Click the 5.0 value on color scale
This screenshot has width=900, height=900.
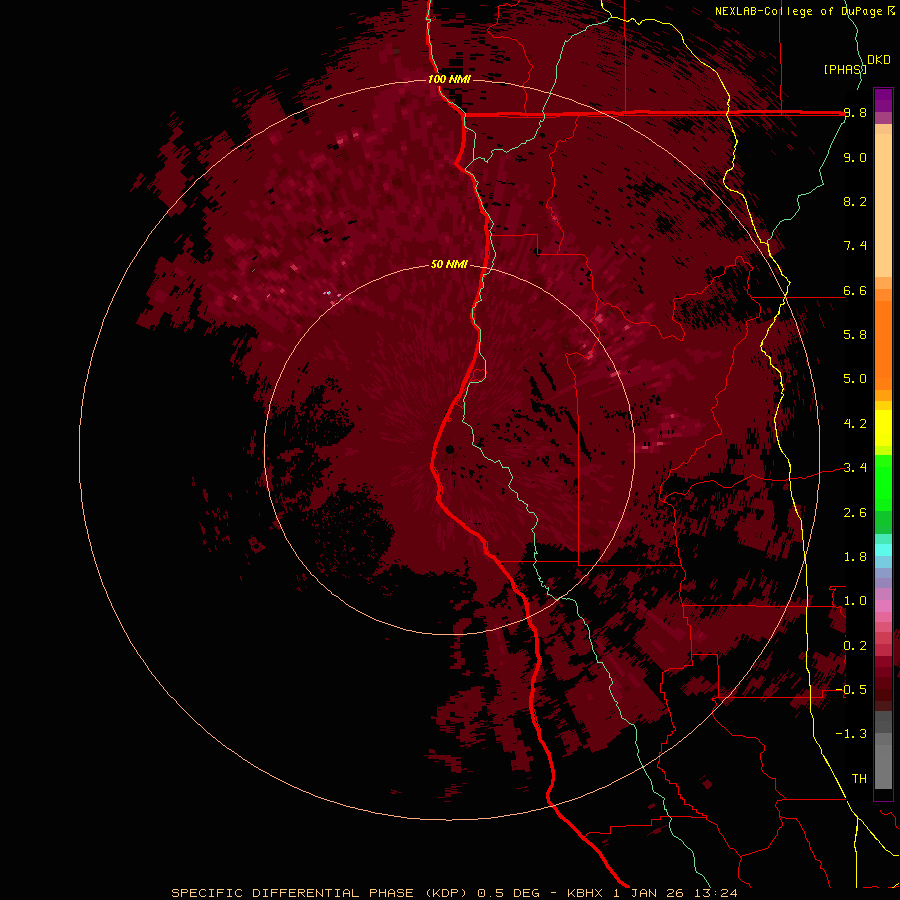[x=855, y=379]
